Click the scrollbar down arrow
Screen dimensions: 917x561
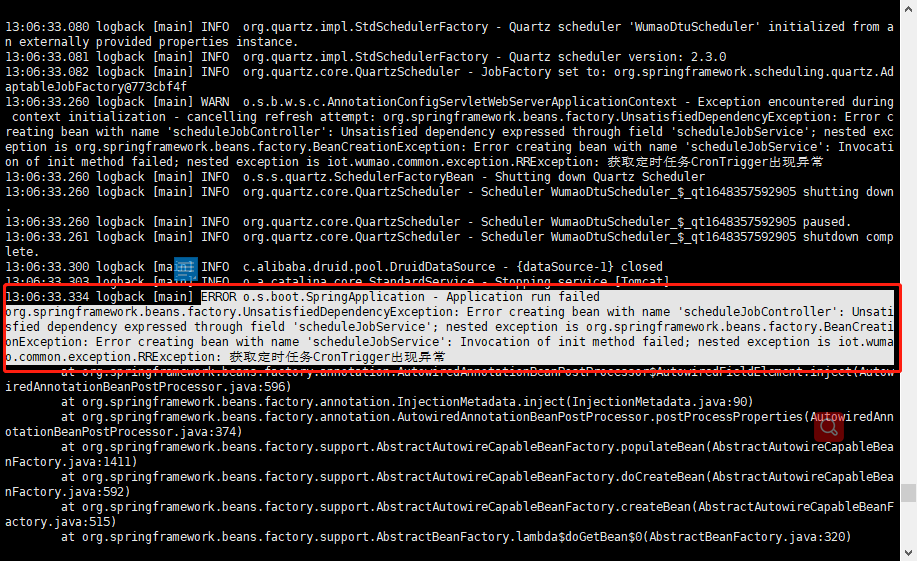908,552
